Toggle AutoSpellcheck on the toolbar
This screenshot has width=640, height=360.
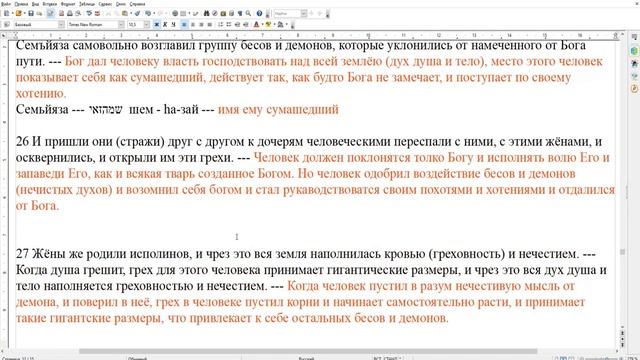[97, 13]
